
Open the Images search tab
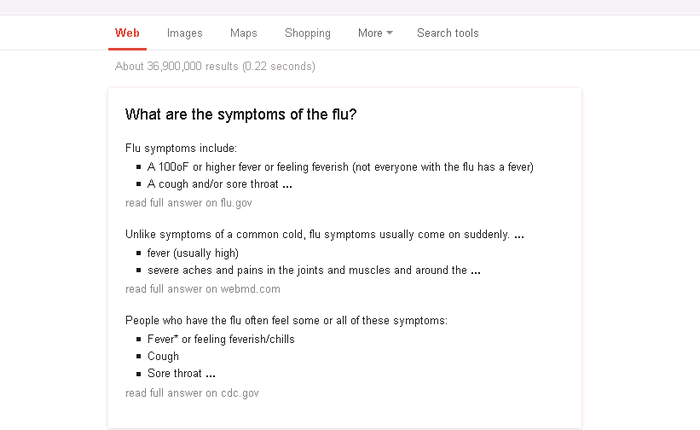click(x=184, y=33)
